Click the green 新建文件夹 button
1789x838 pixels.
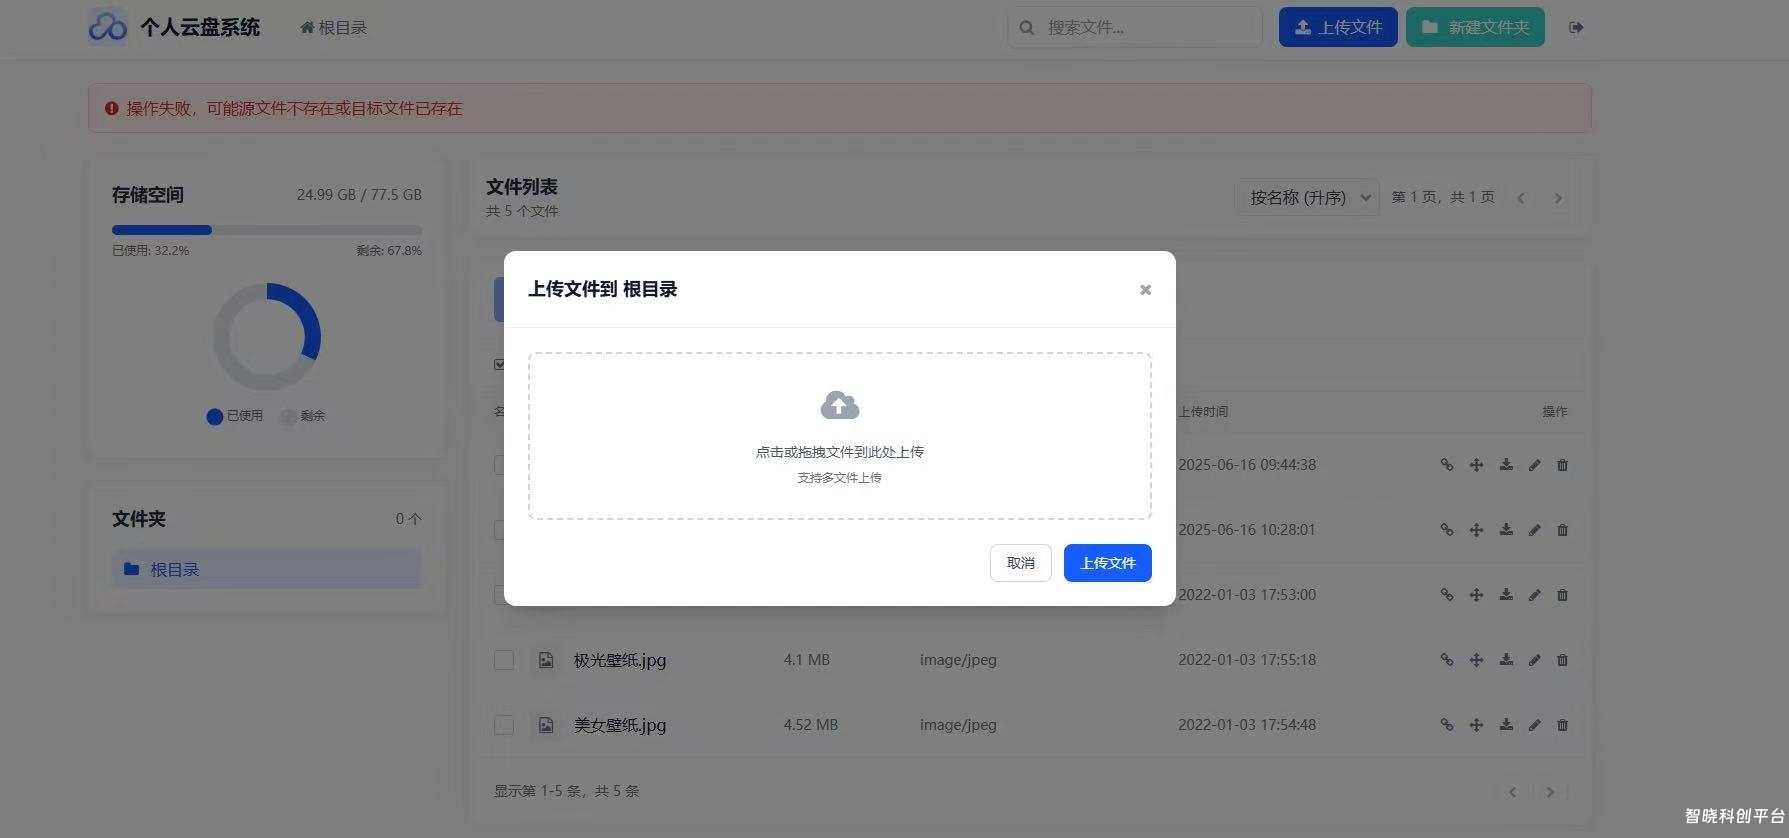1475,27
